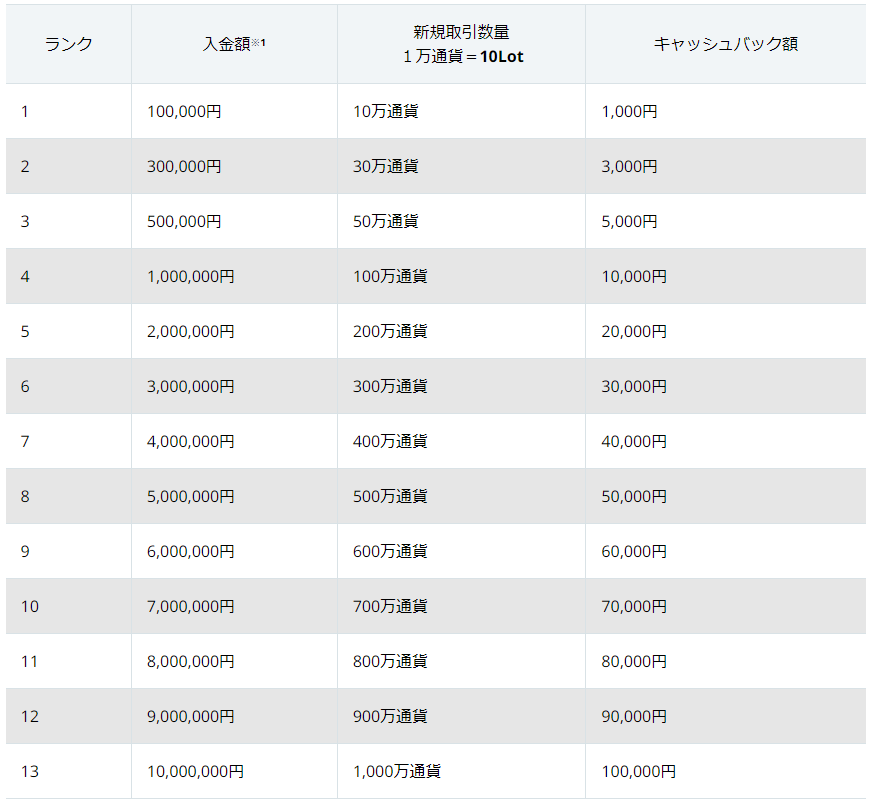Select the 800万通貨 trade volume cell
This screenshot has width=871, height=805.
click(x=390, y=661)
